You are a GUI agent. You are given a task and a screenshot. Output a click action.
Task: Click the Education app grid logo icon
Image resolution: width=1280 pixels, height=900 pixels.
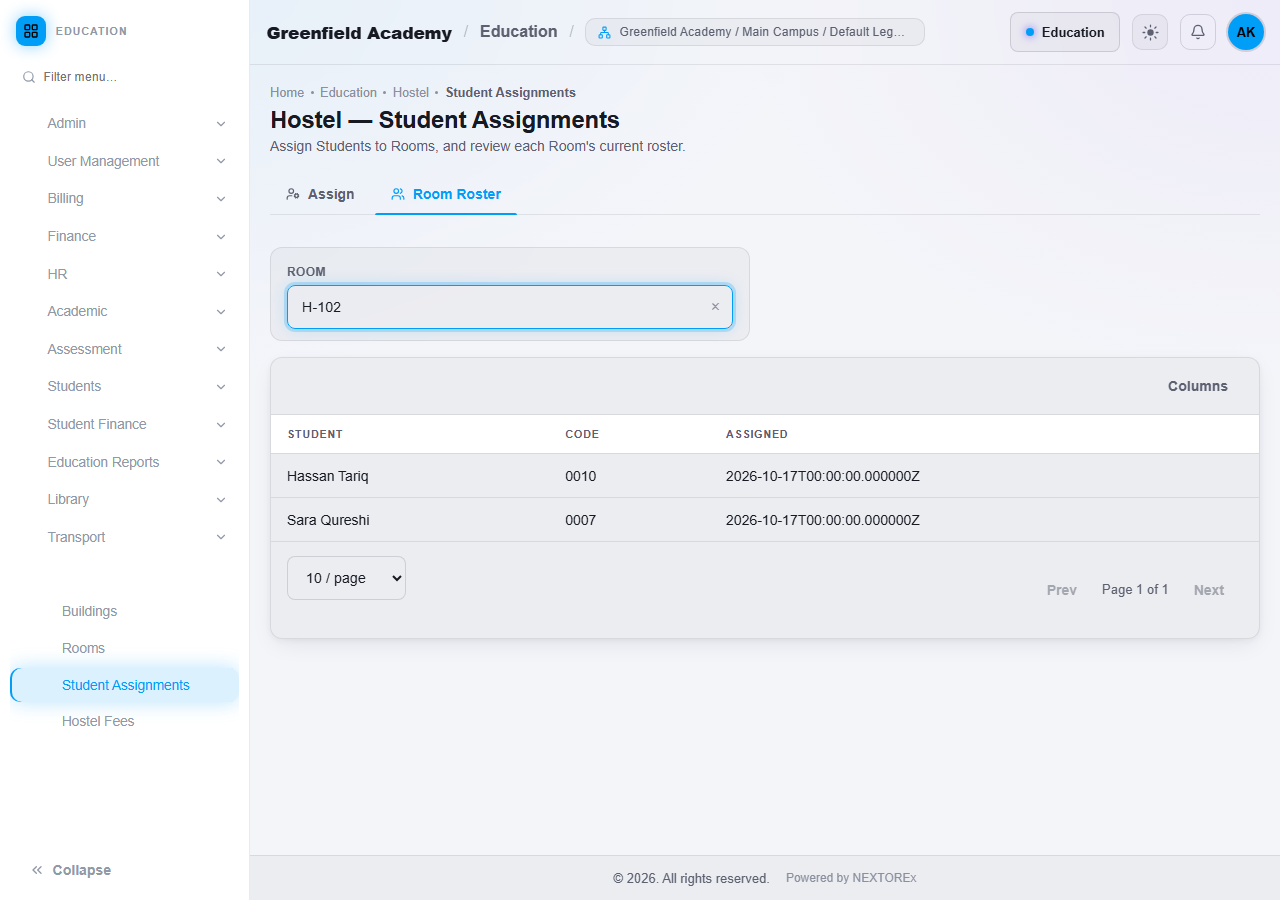31,31
